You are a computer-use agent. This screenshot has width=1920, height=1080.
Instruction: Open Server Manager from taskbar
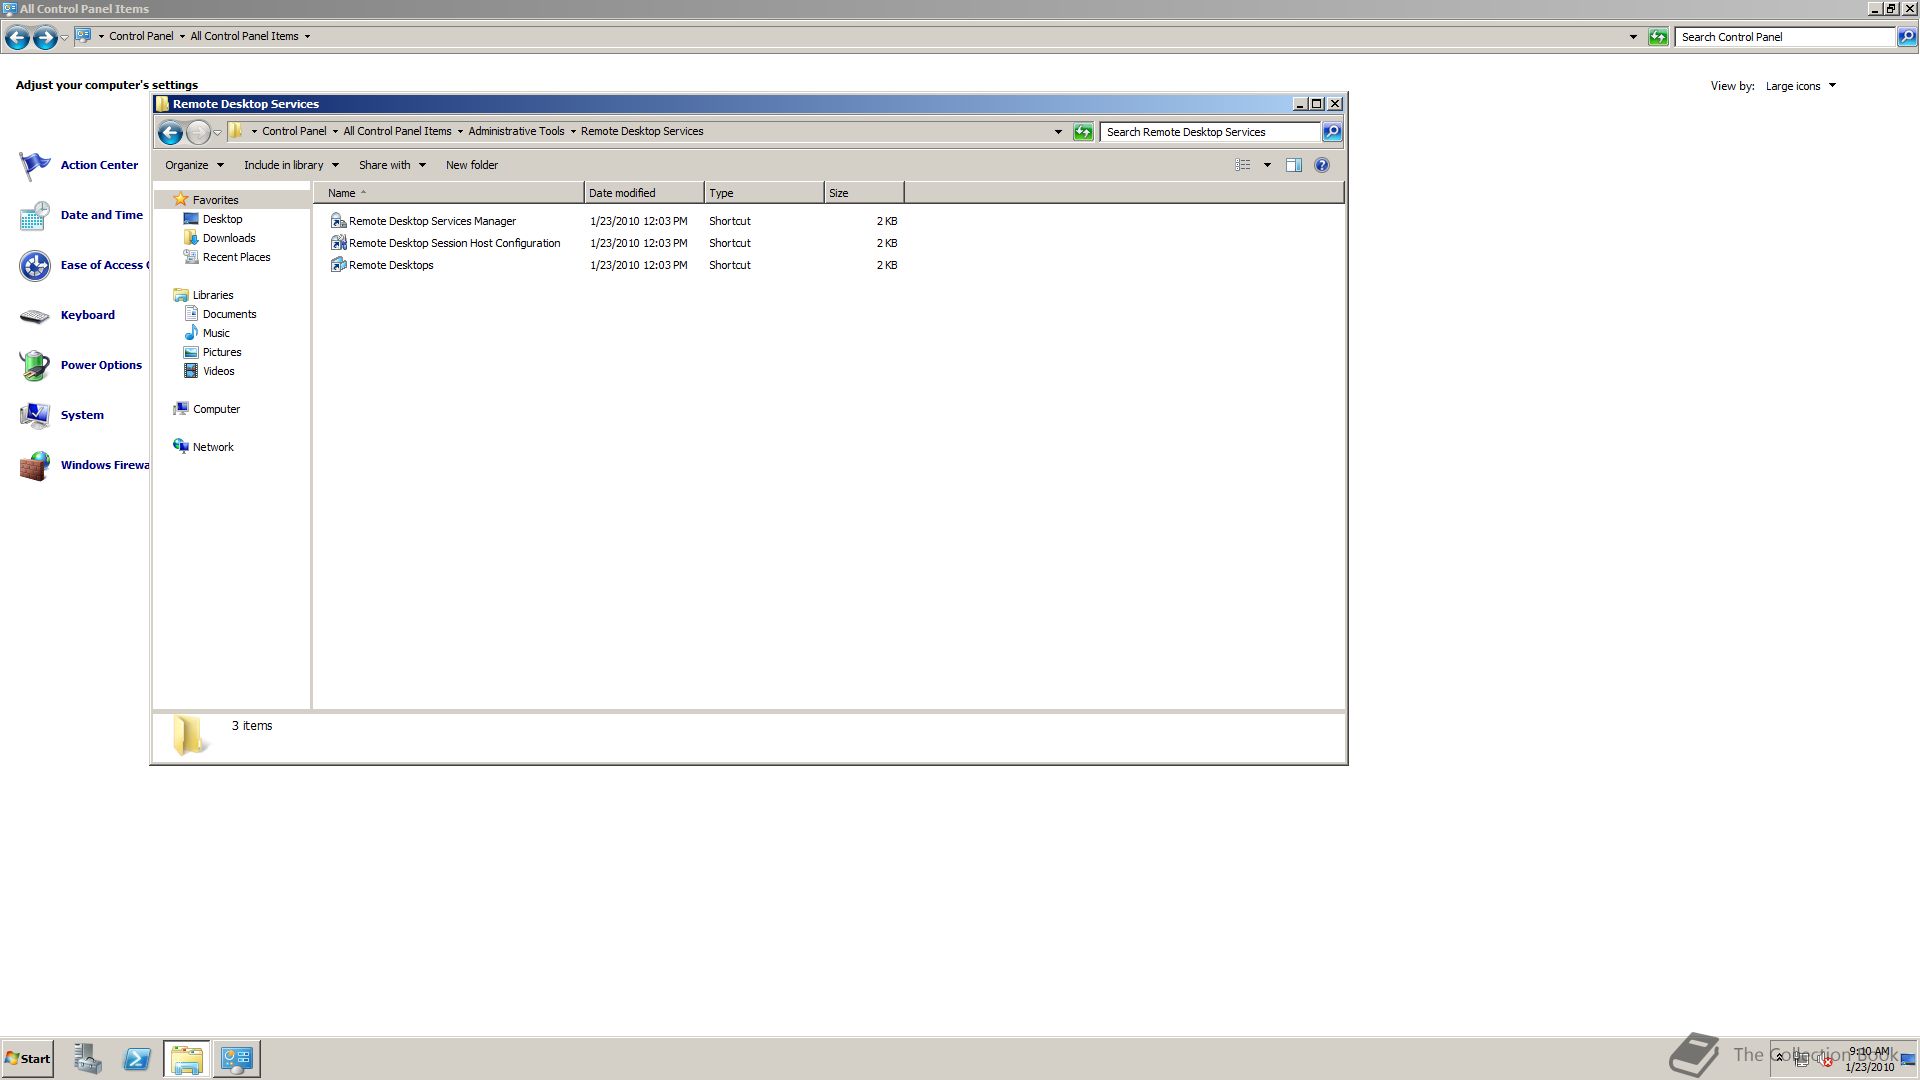(87, 1058)
